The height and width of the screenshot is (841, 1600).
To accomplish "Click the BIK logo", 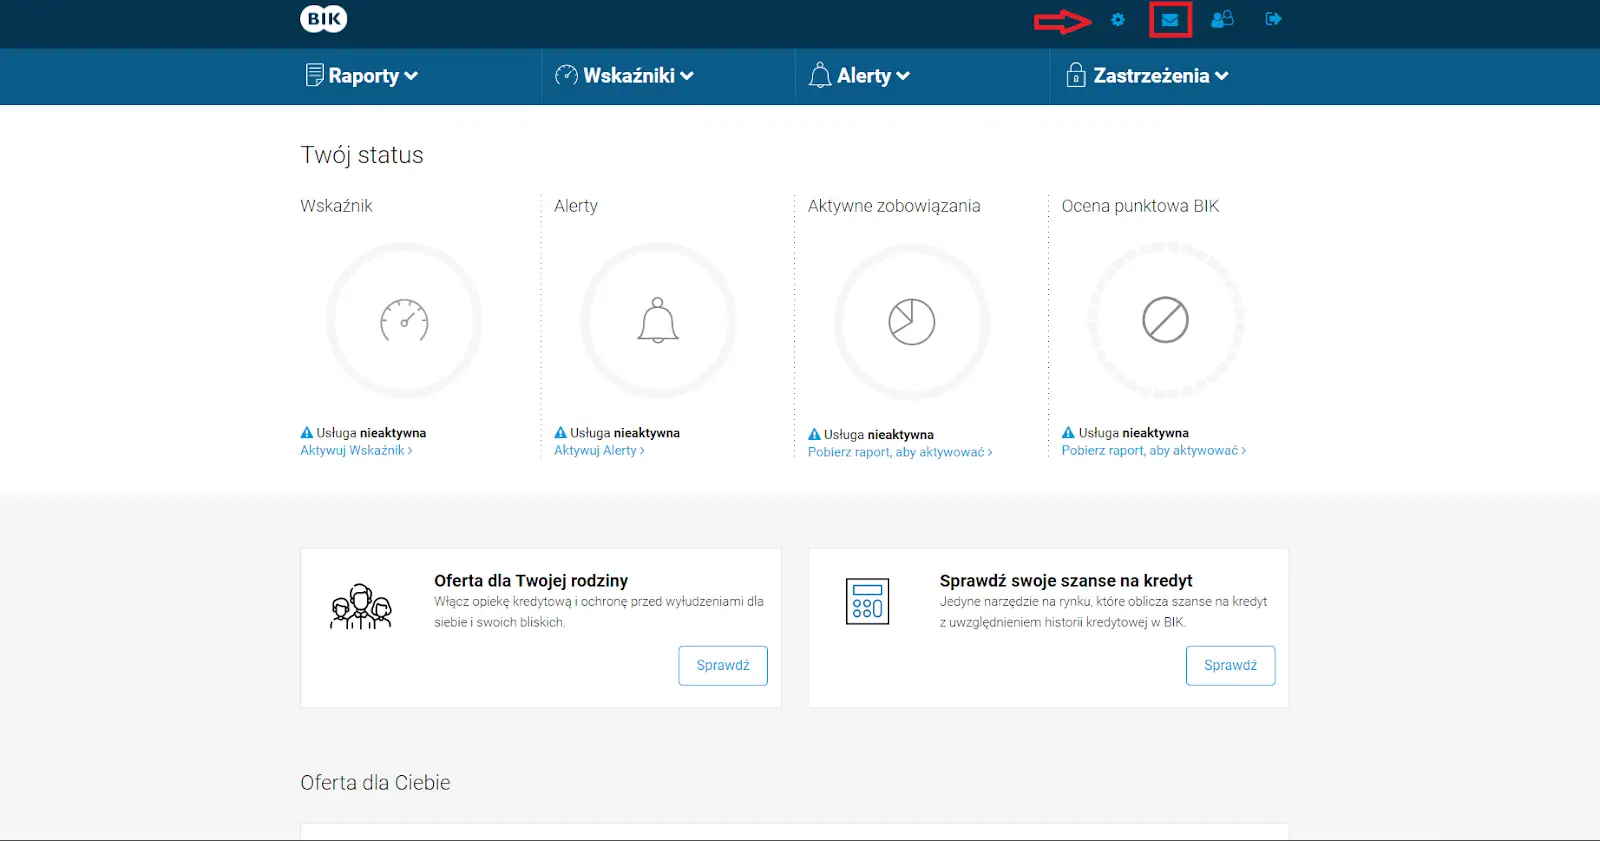I will pyautogui.click(x=324, y=19).
